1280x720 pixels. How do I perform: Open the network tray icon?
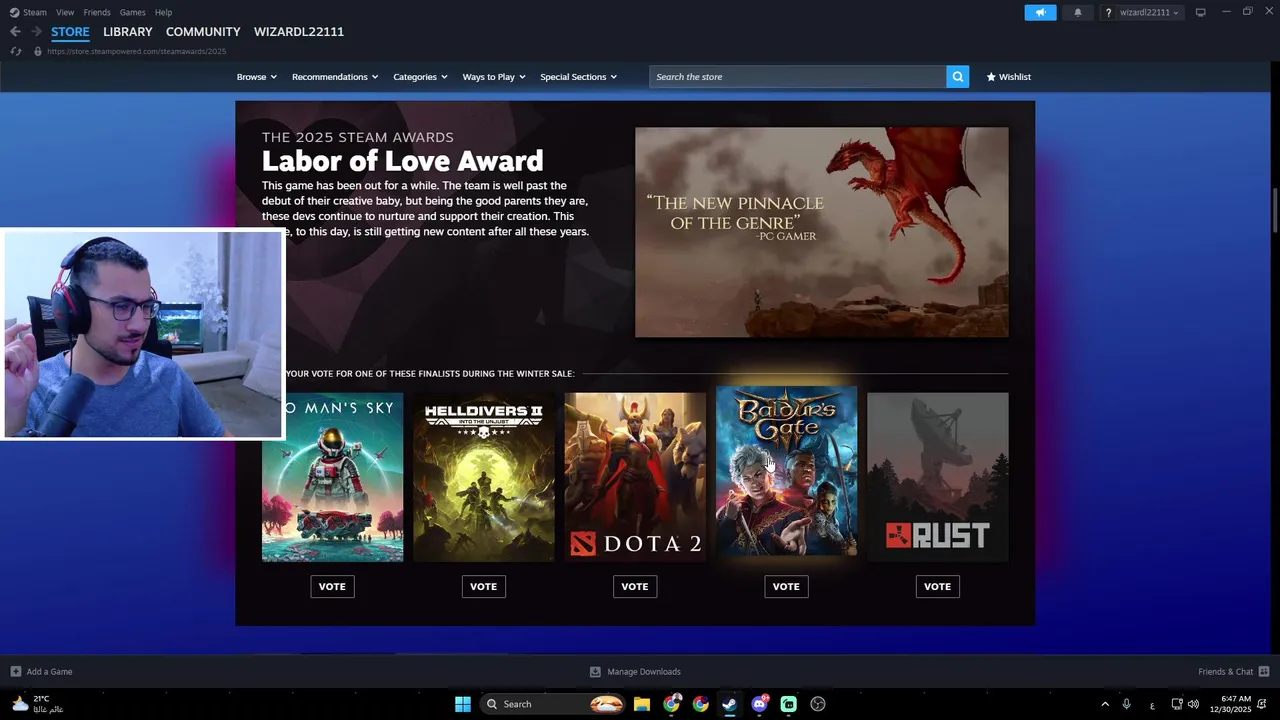pos(1176,704)
